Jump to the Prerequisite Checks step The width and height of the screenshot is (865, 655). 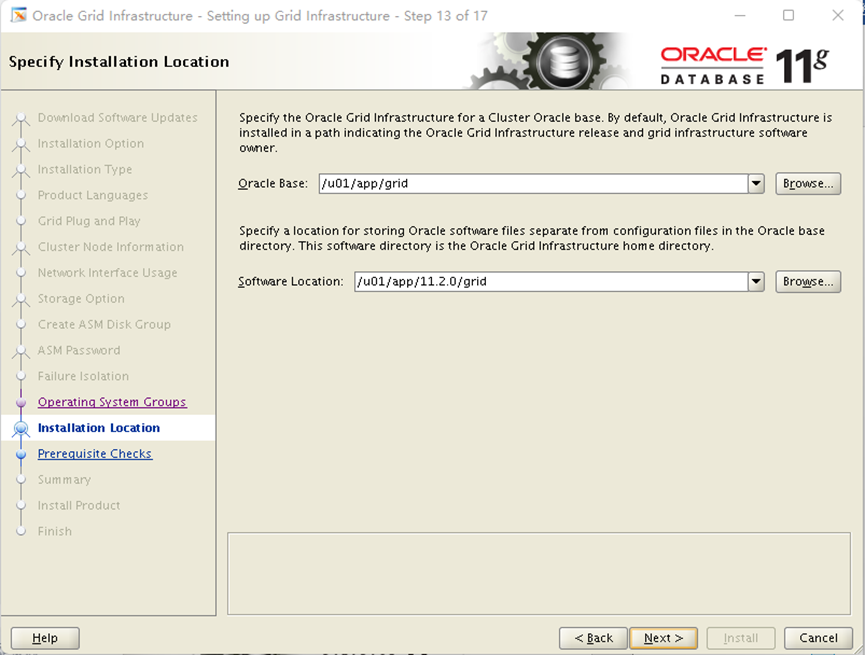(95, 454)
